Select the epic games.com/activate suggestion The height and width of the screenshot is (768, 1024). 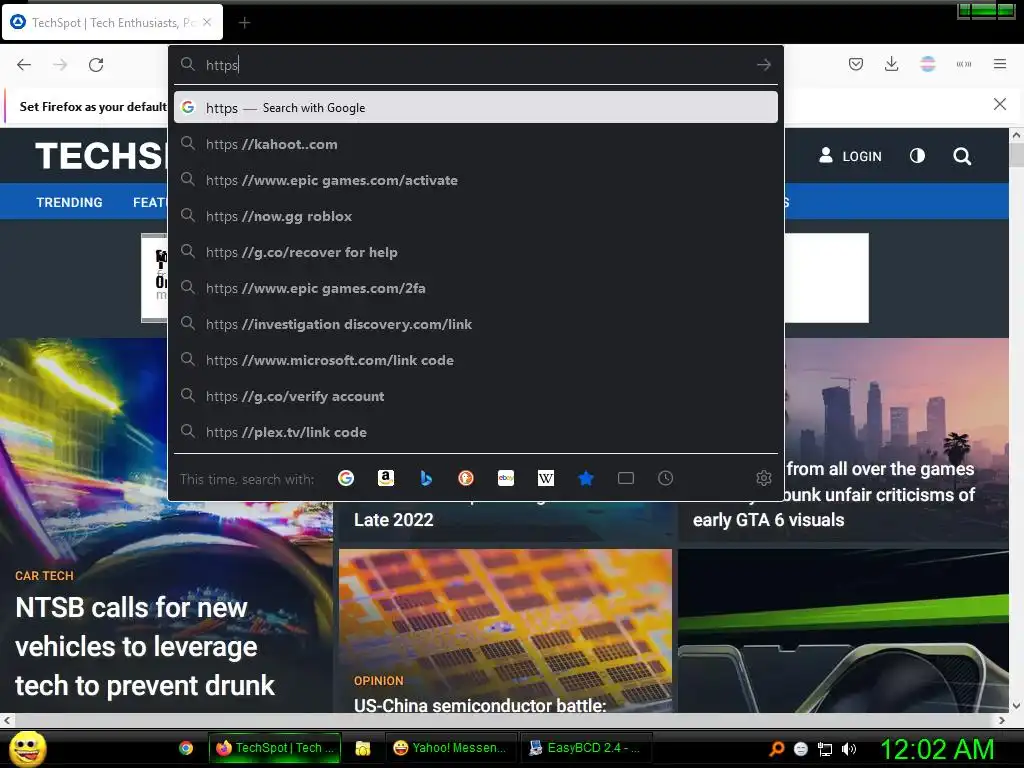pos(476,180)
